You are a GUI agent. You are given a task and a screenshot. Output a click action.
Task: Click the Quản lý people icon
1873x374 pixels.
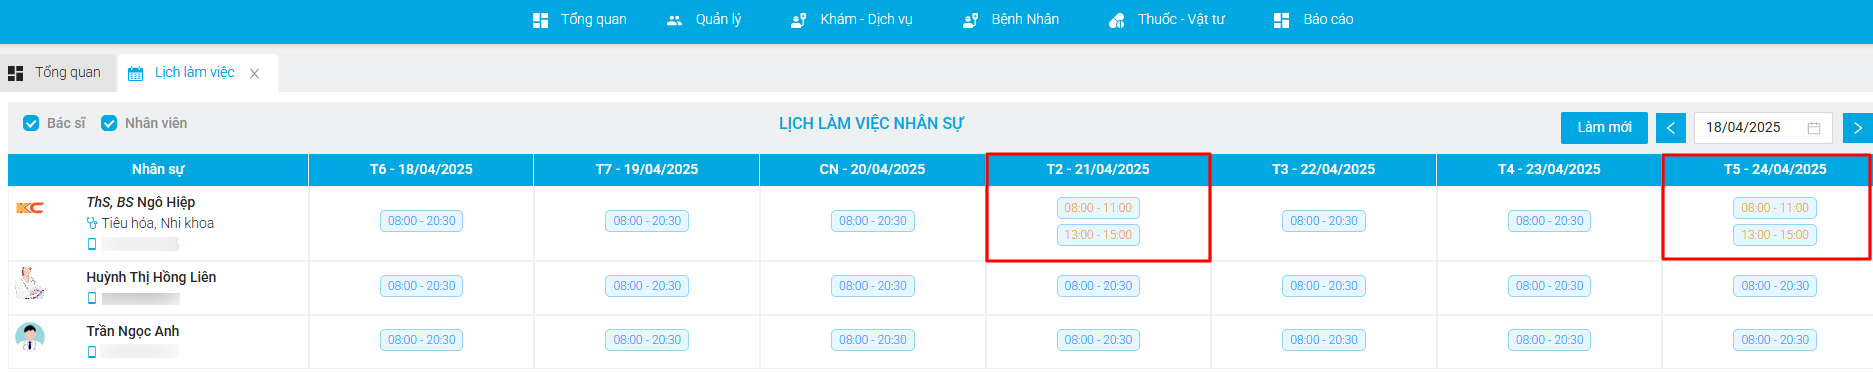[675, 20]
